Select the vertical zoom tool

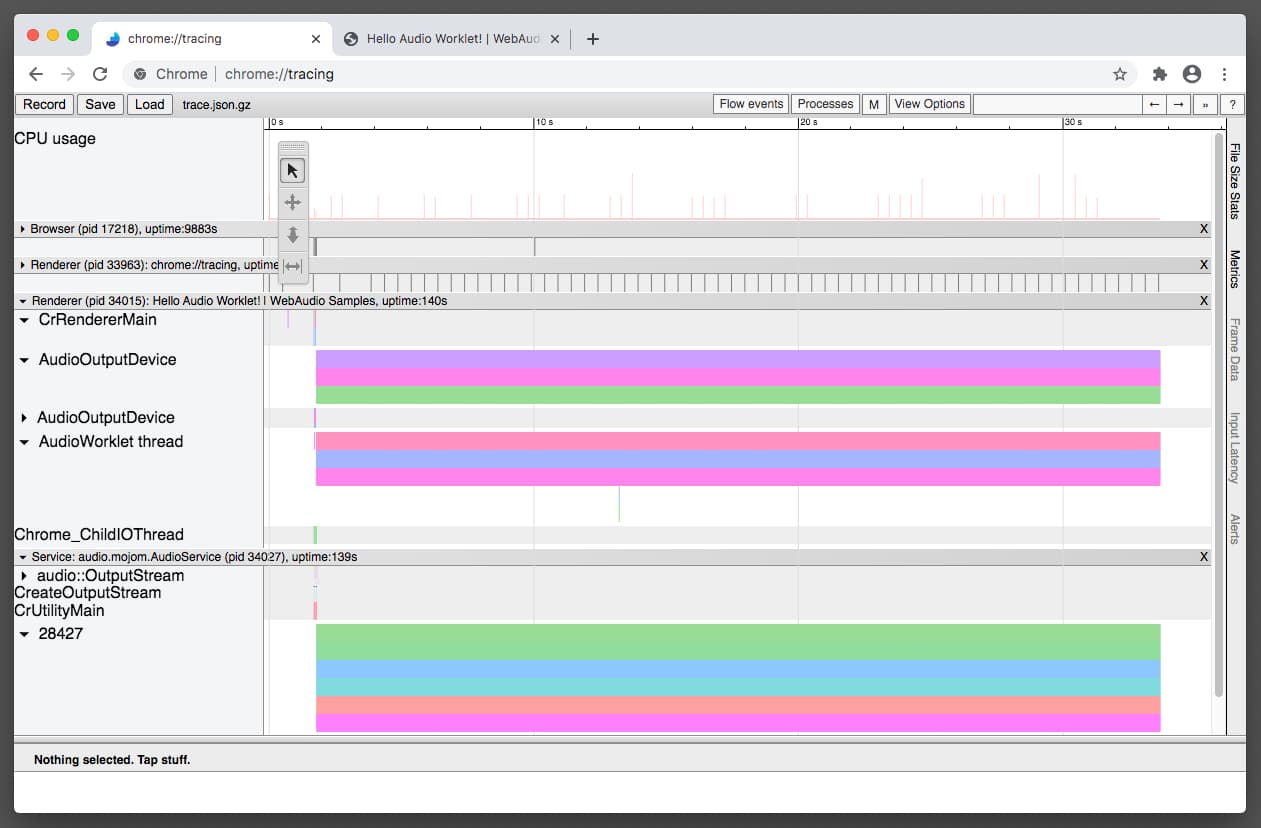click(x=292, y=234)
